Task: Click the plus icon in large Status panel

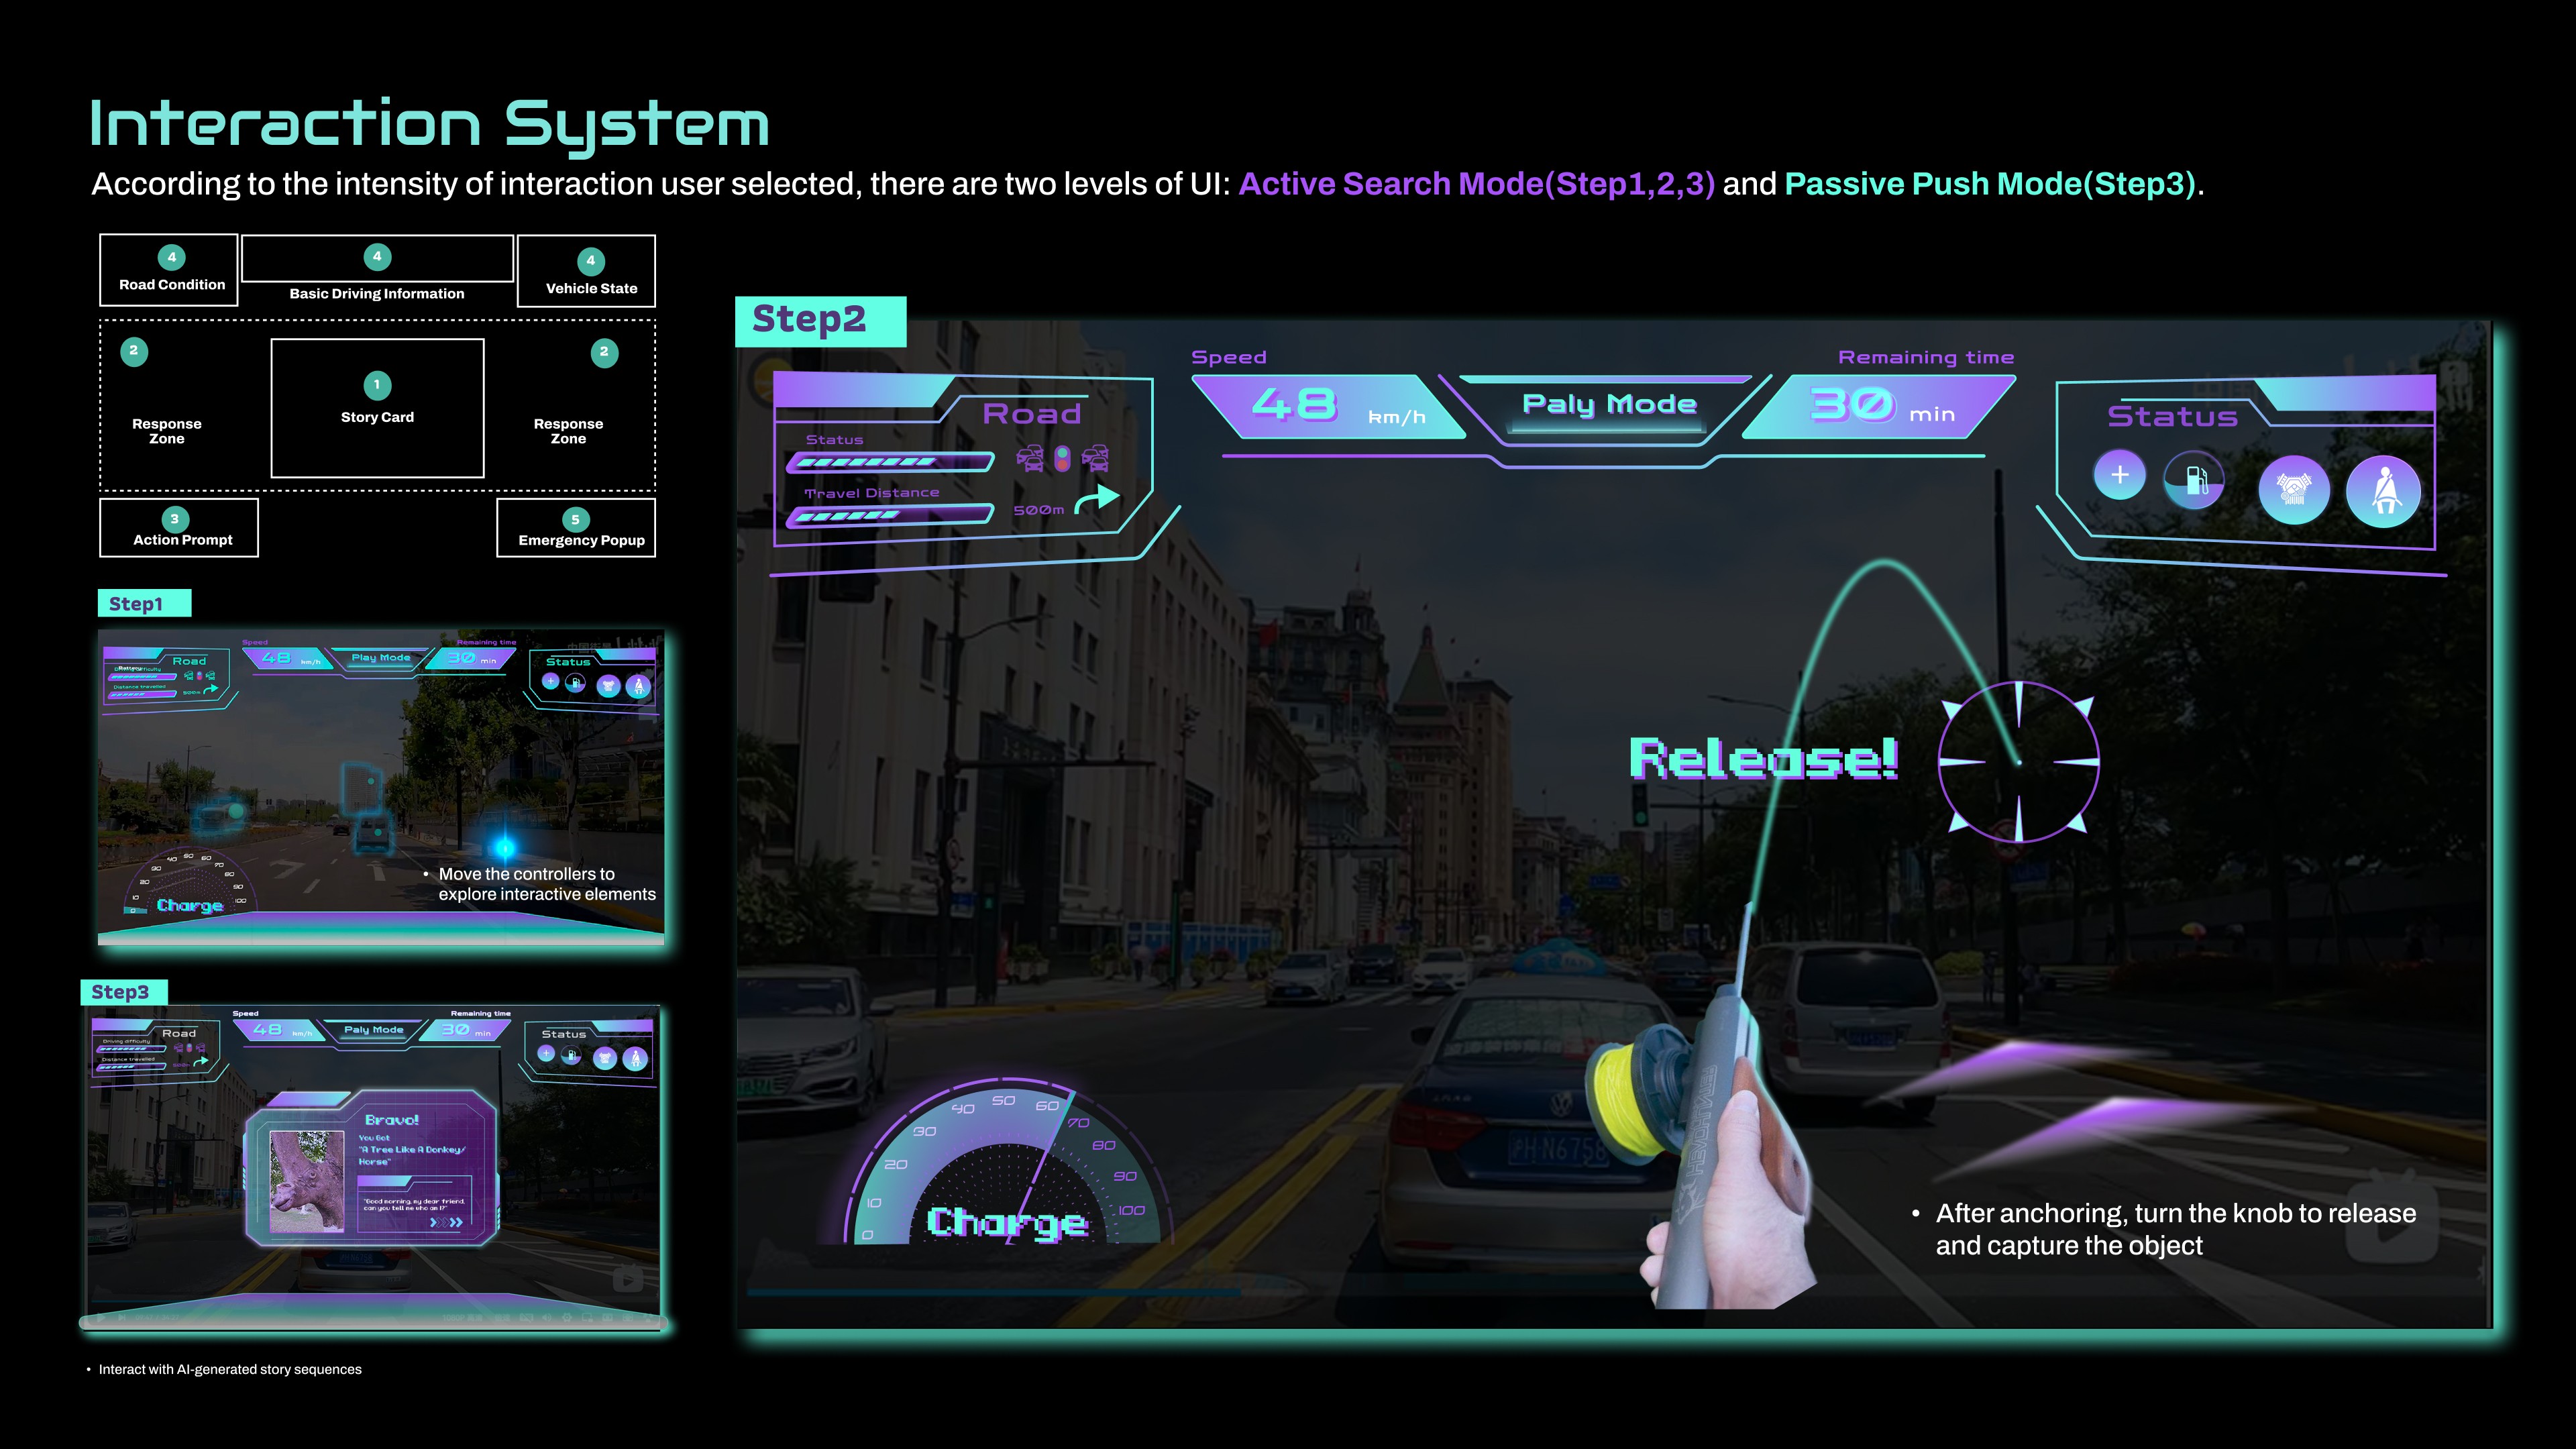Action: coord(2119,475)
